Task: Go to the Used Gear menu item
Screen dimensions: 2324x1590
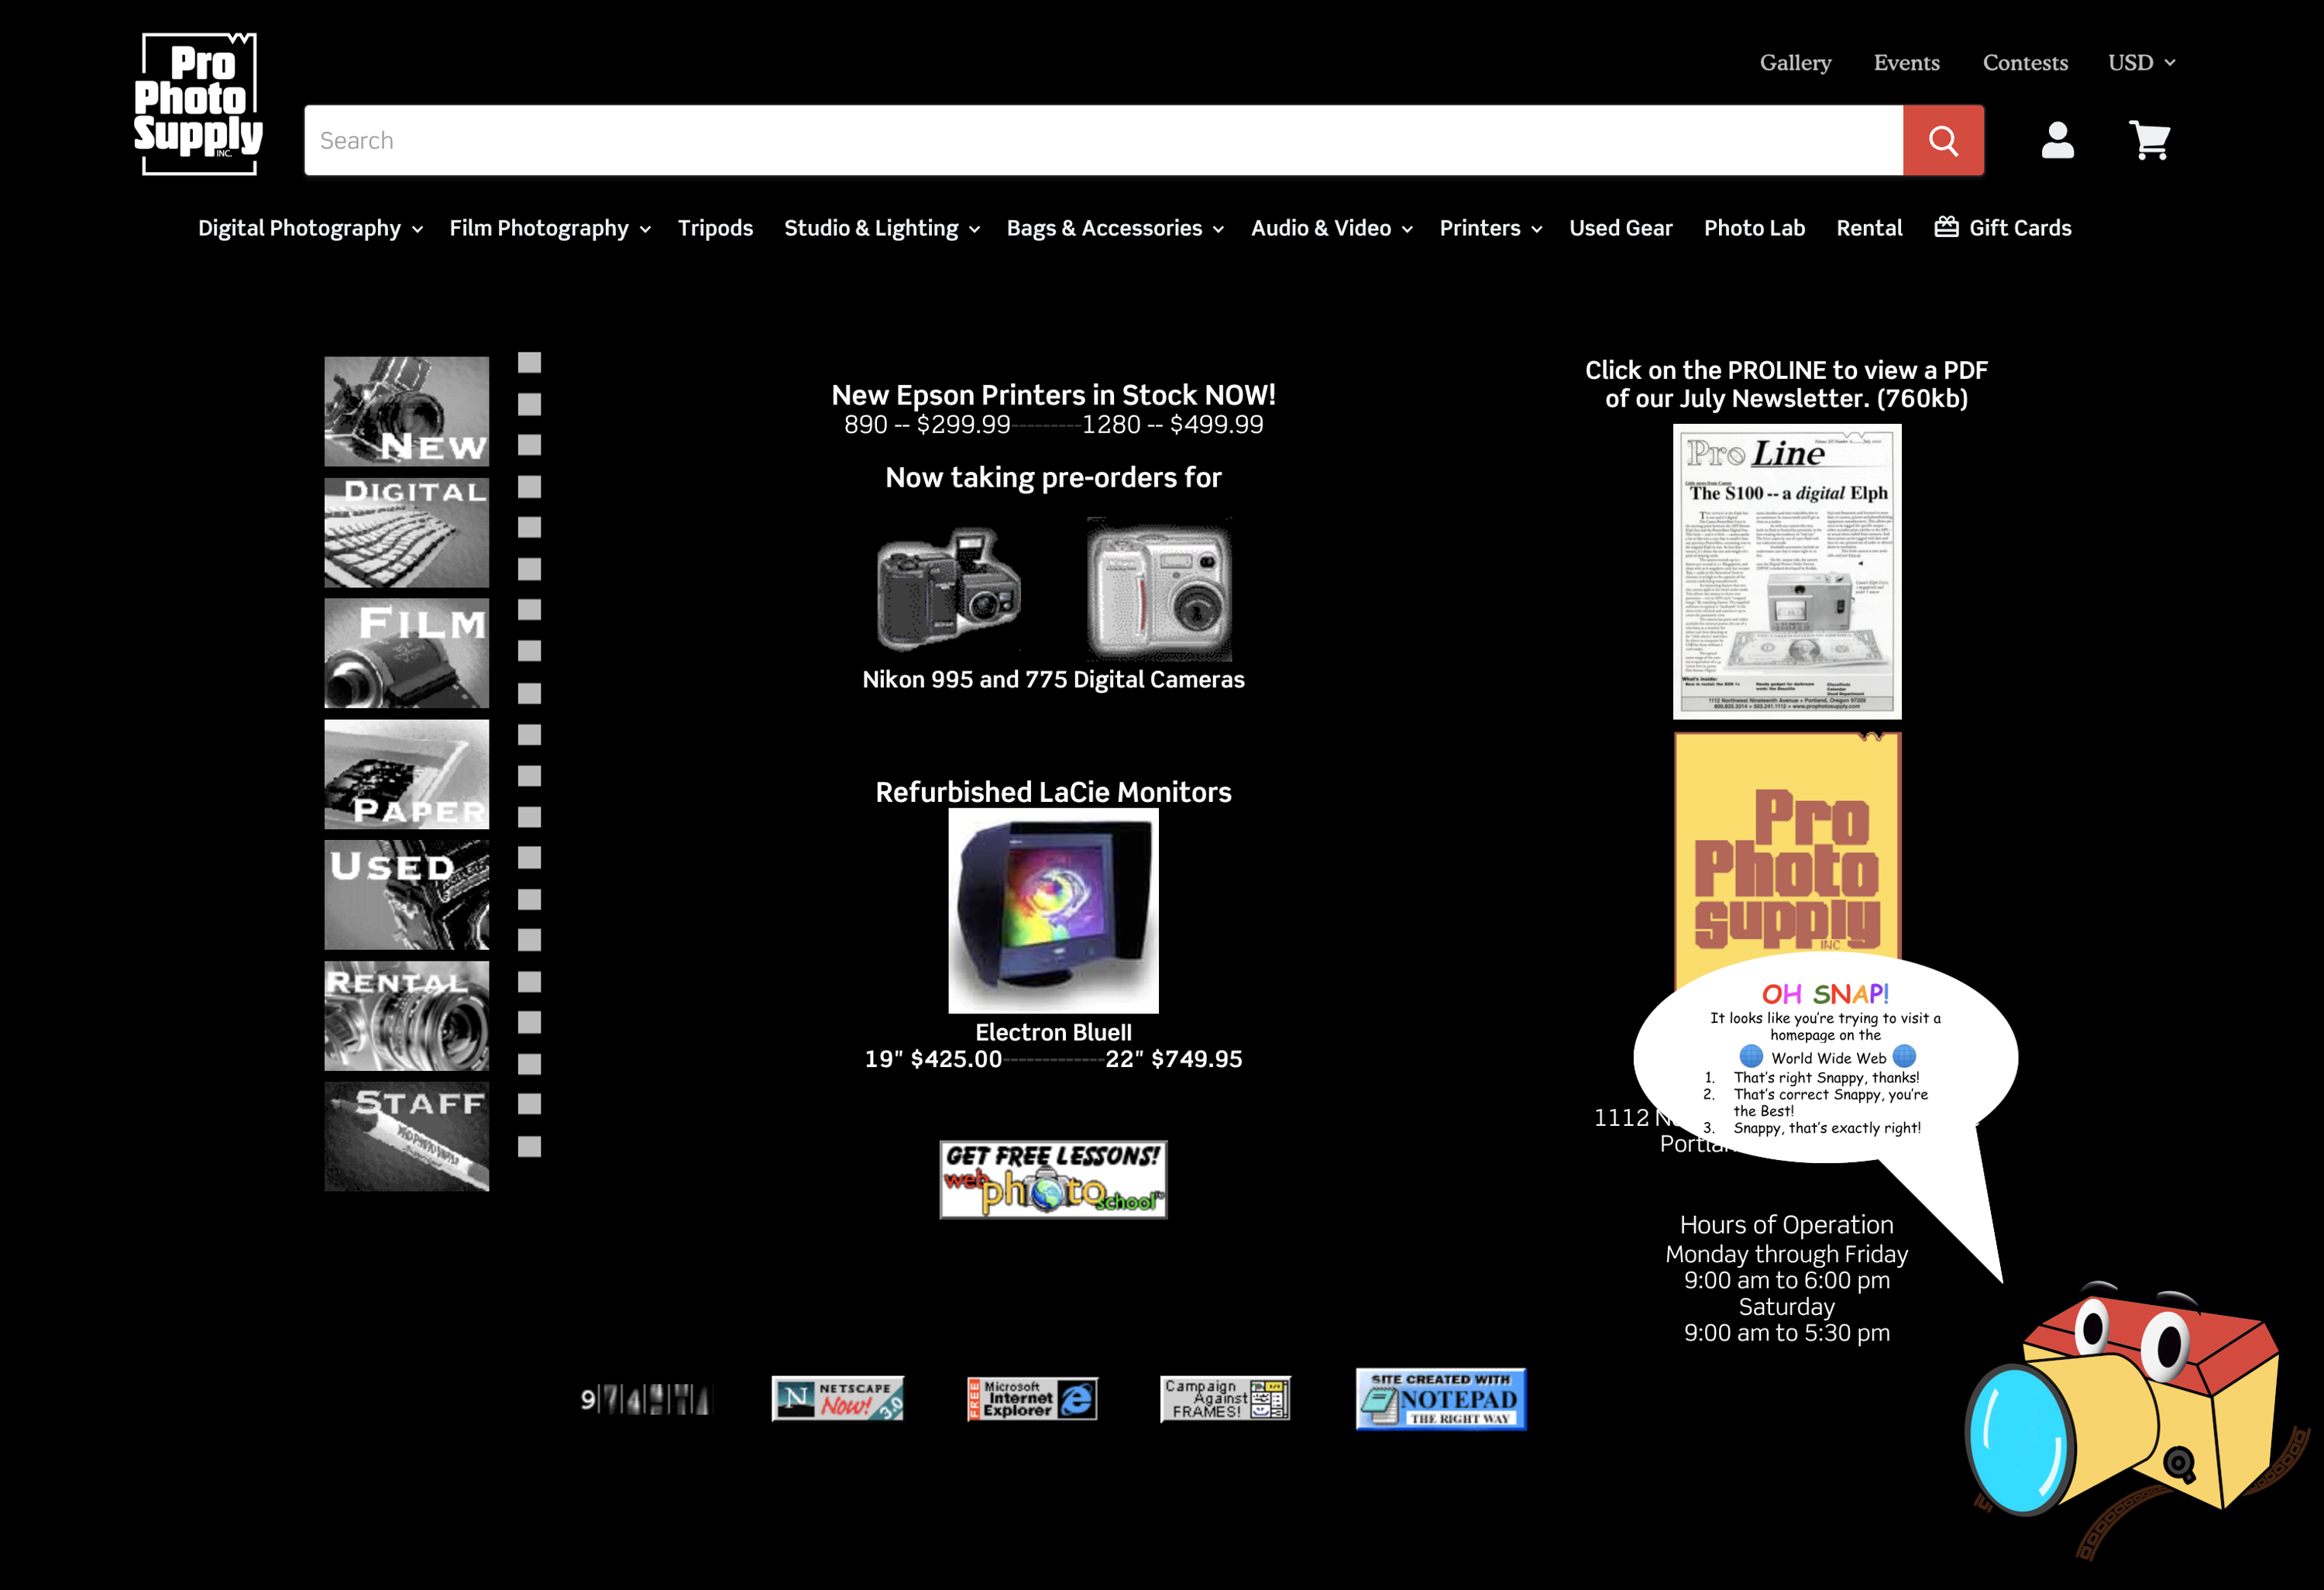Action: point(1620,228)
